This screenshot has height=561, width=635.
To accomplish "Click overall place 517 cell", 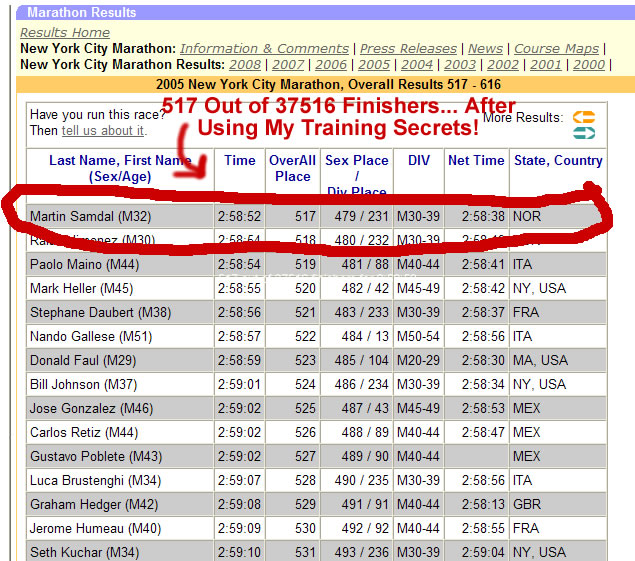I will coord(293,216).
